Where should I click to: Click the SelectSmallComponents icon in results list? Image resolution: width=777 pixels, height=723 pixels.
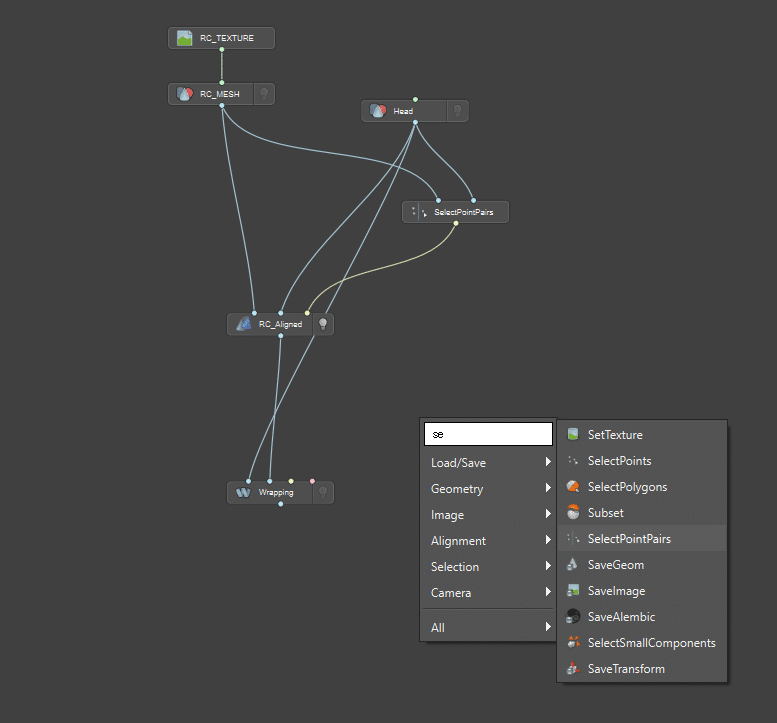[573, 643]
